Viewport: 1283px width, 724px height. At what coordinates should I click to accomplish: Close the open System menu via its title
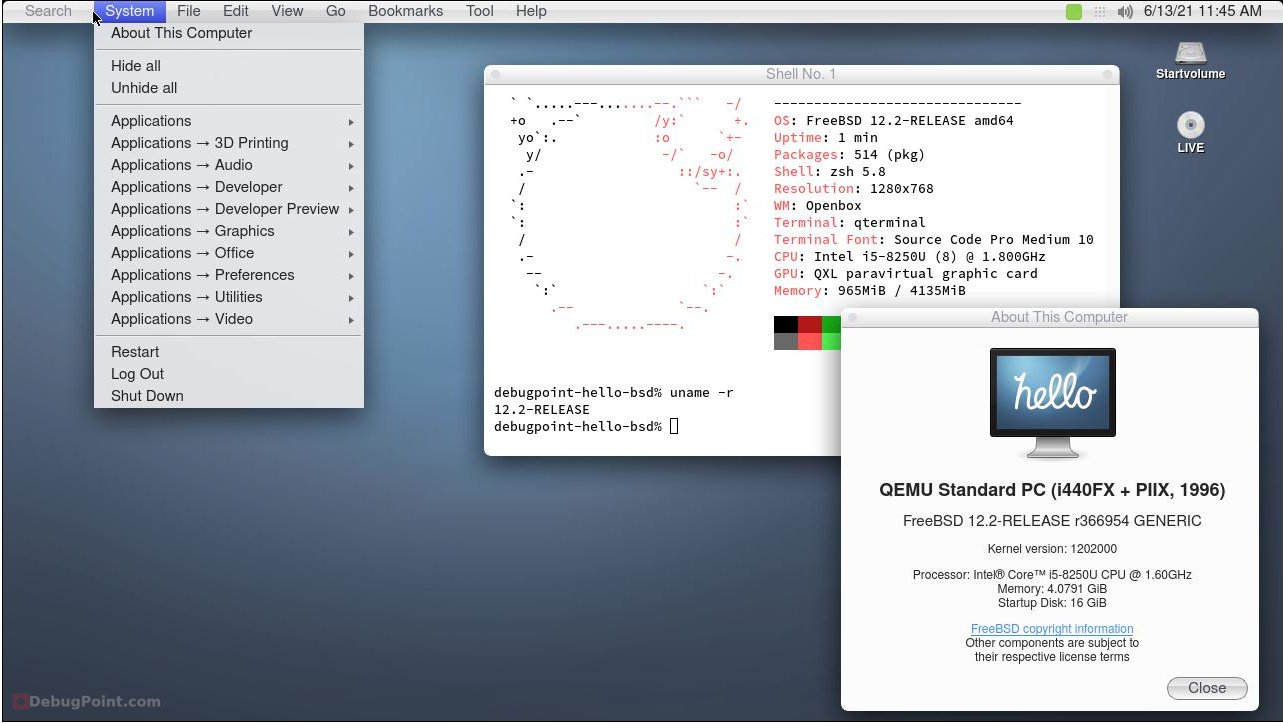point(130,11)
